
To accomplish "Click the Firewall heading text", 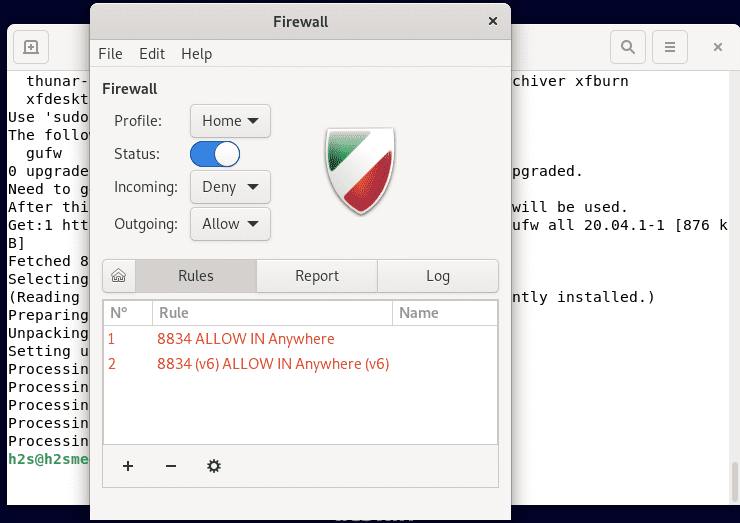I will pos(130,89).
